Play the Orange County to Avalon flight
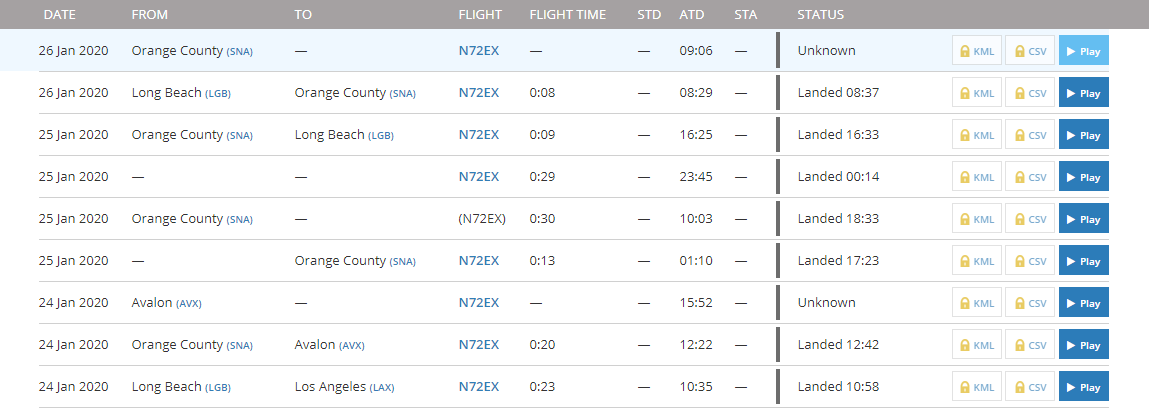The width and height of the screenshot is (1149, 417). [1083, 345]
